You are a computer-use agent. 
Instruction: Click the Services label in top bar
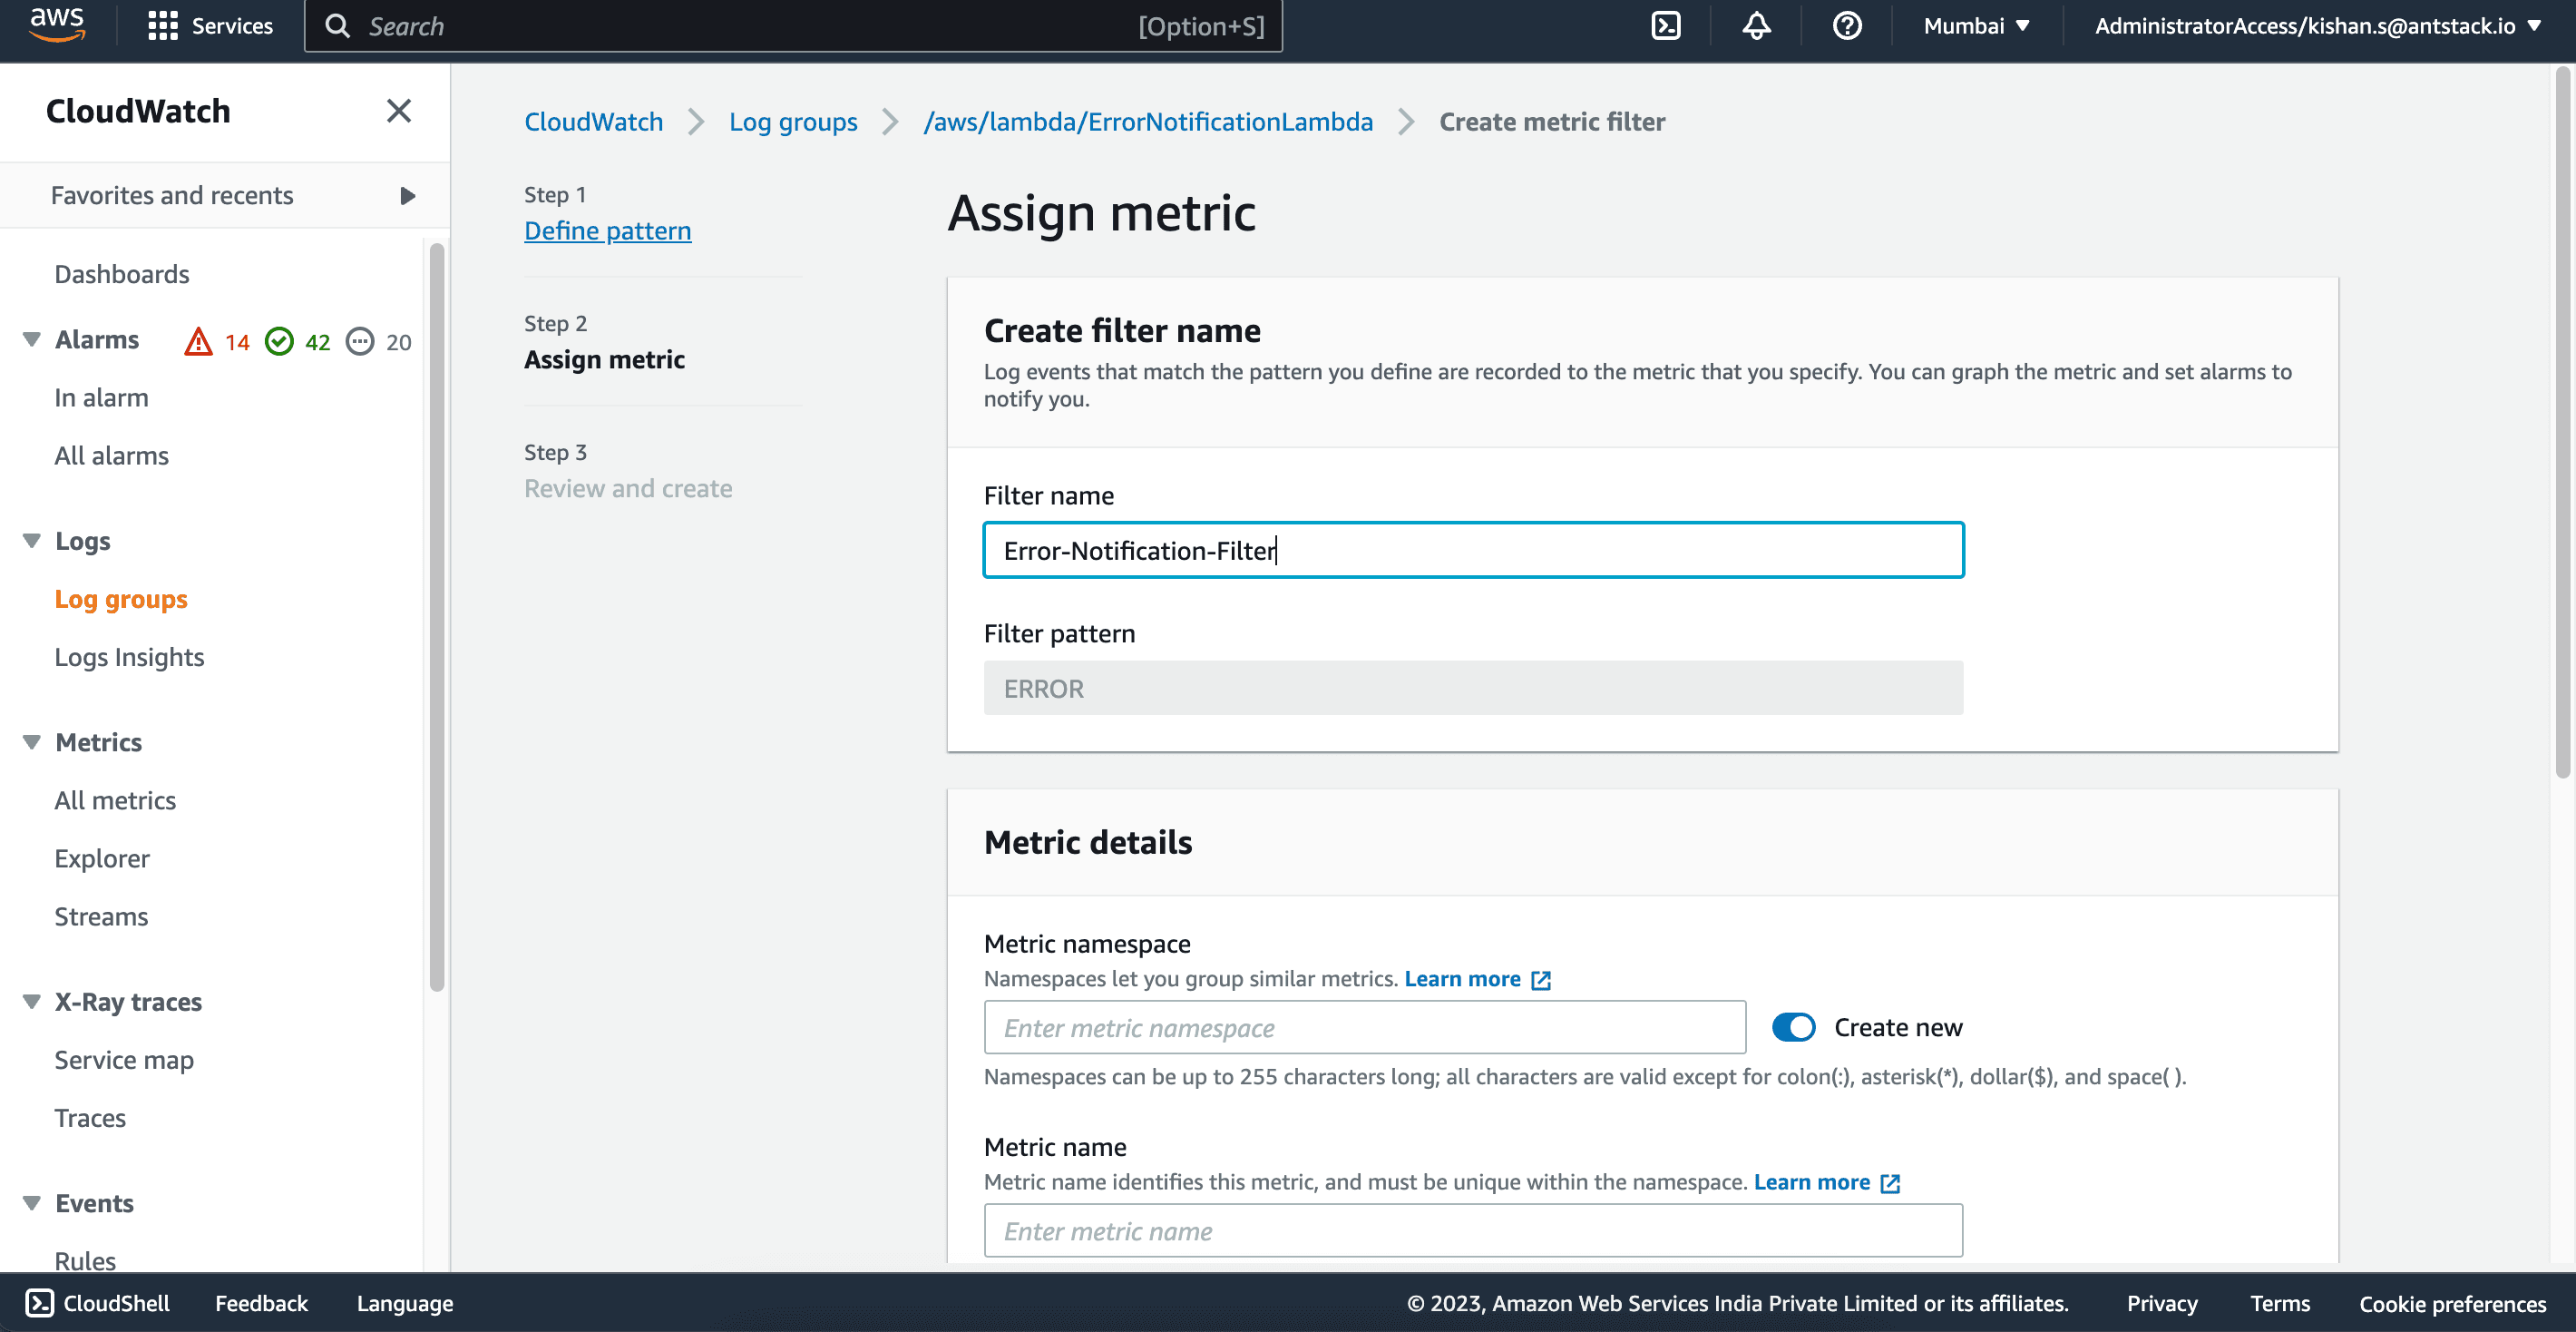[x=232, y=26]
